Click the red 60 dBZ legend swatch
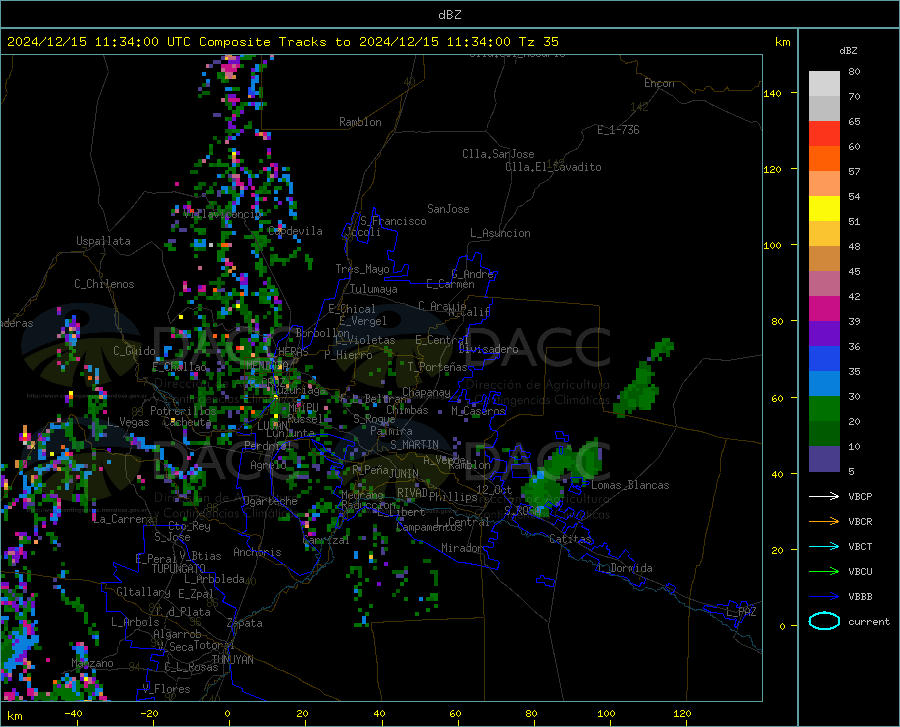The width and height of the screenshot is (900, 727). pyautogui.click(x=824, y=134)
